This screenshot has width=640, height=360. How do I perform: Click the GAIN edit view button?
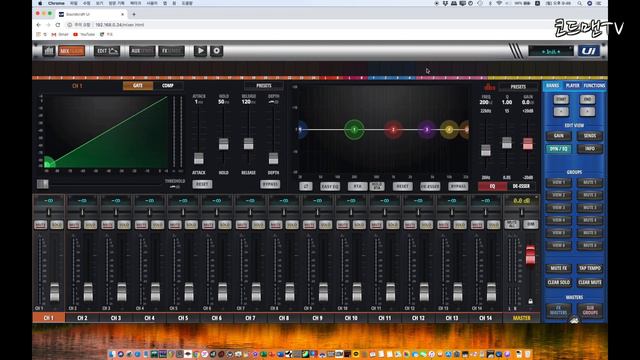coord(558,136)
